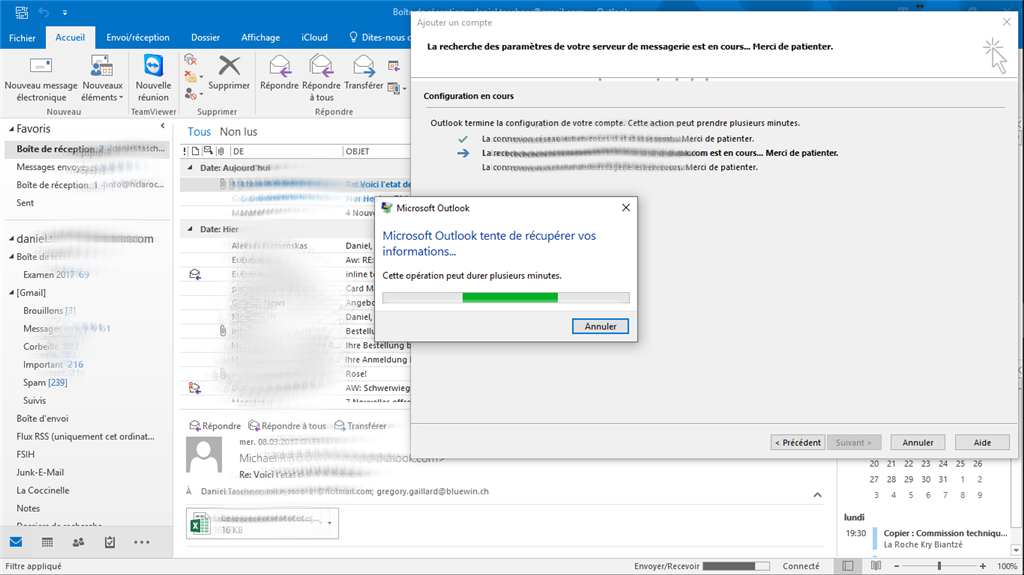Click the ribbon Répondre icon
The image size is (1024, 575).
click(280, 66)
